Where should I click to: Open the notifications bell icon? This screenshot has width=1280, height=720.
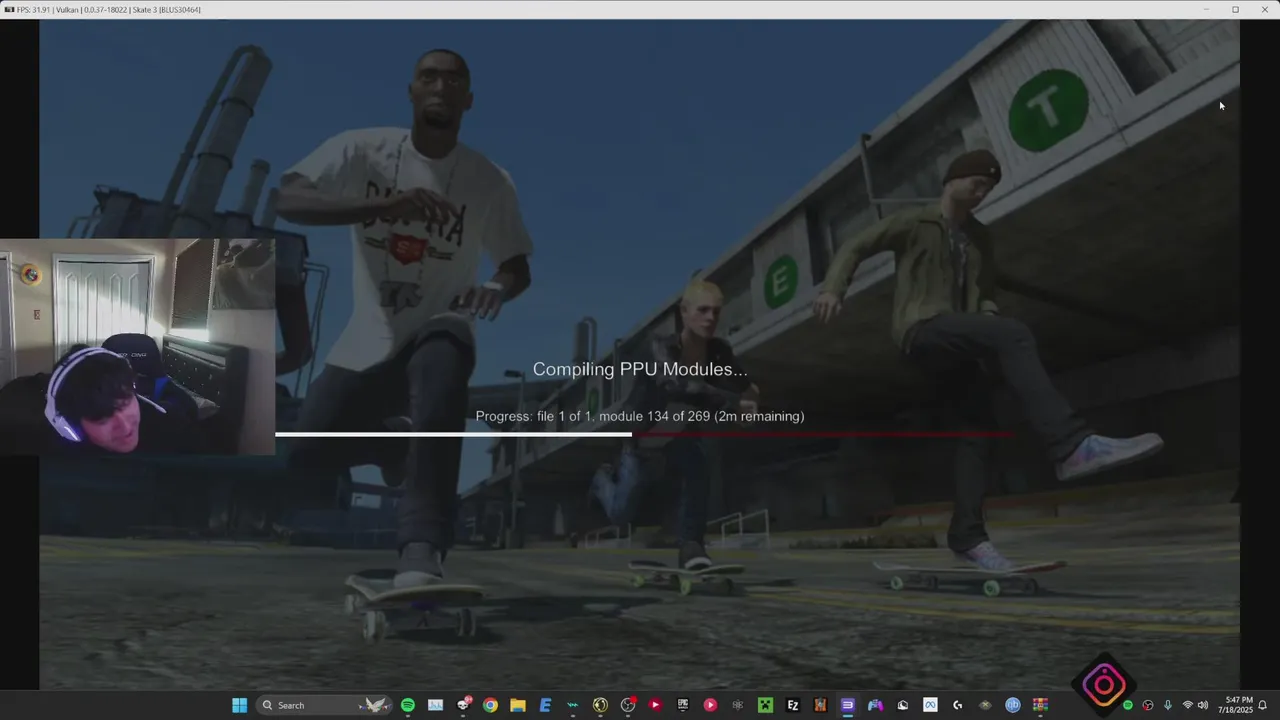[x=1263, y=705]
